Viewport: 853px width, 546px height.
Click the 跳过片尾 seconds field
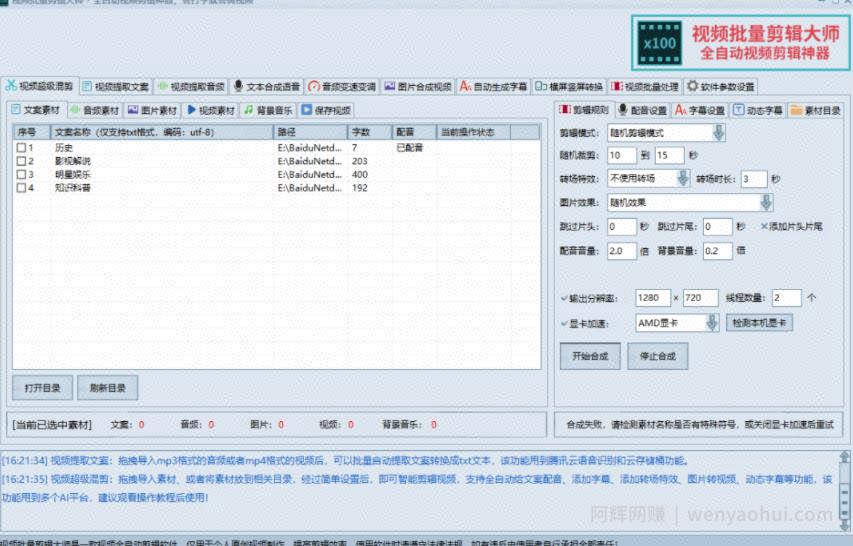(x=718, y=226)
